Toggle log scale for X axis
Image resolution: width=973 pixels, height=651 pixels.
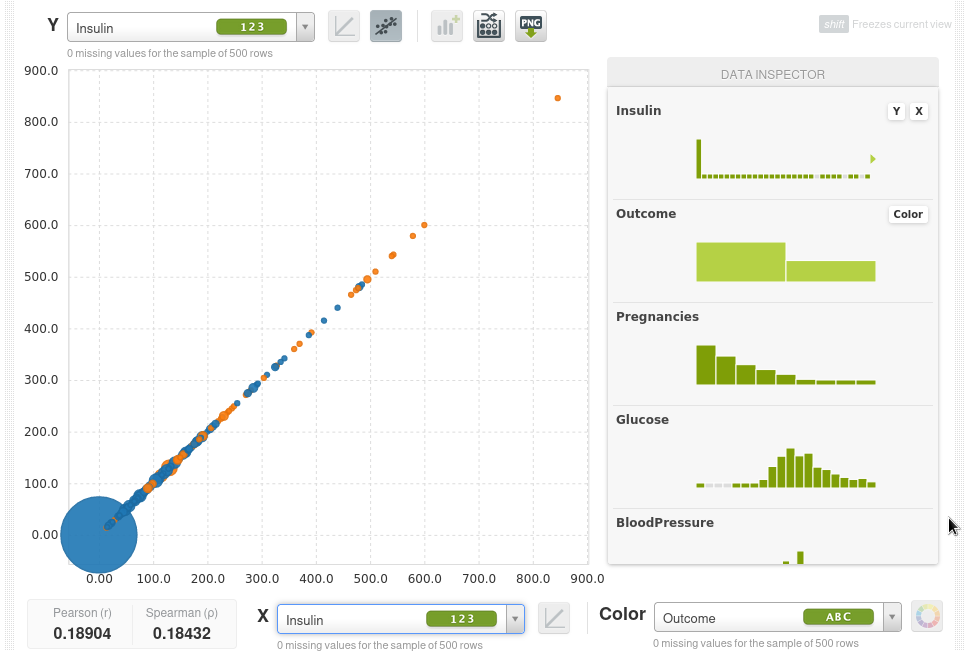coord(554,619)
